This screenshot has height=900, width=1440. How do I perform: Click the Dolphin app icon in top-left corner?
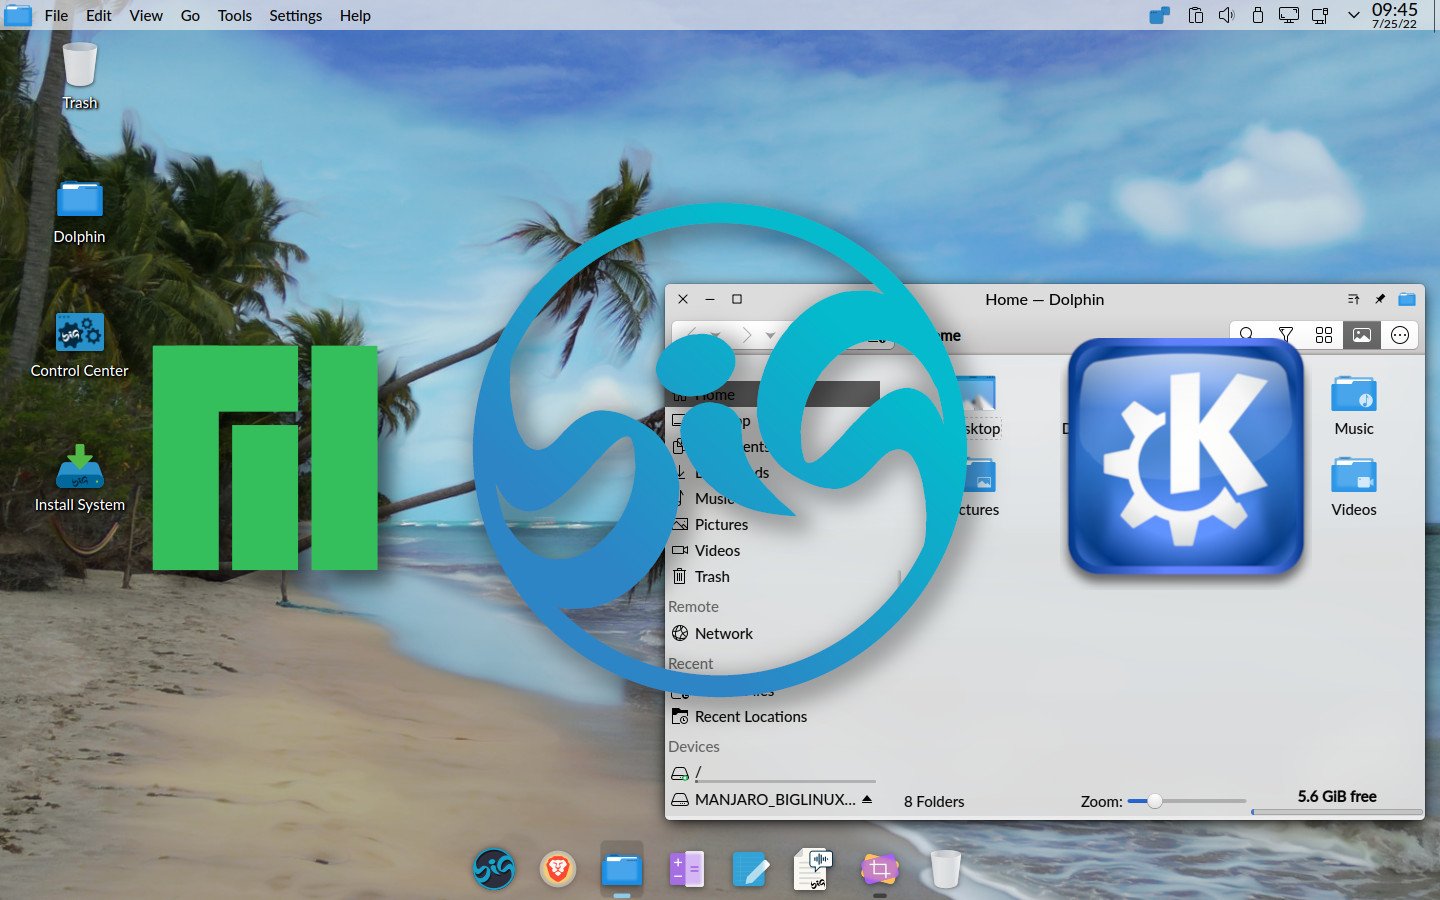18,15
